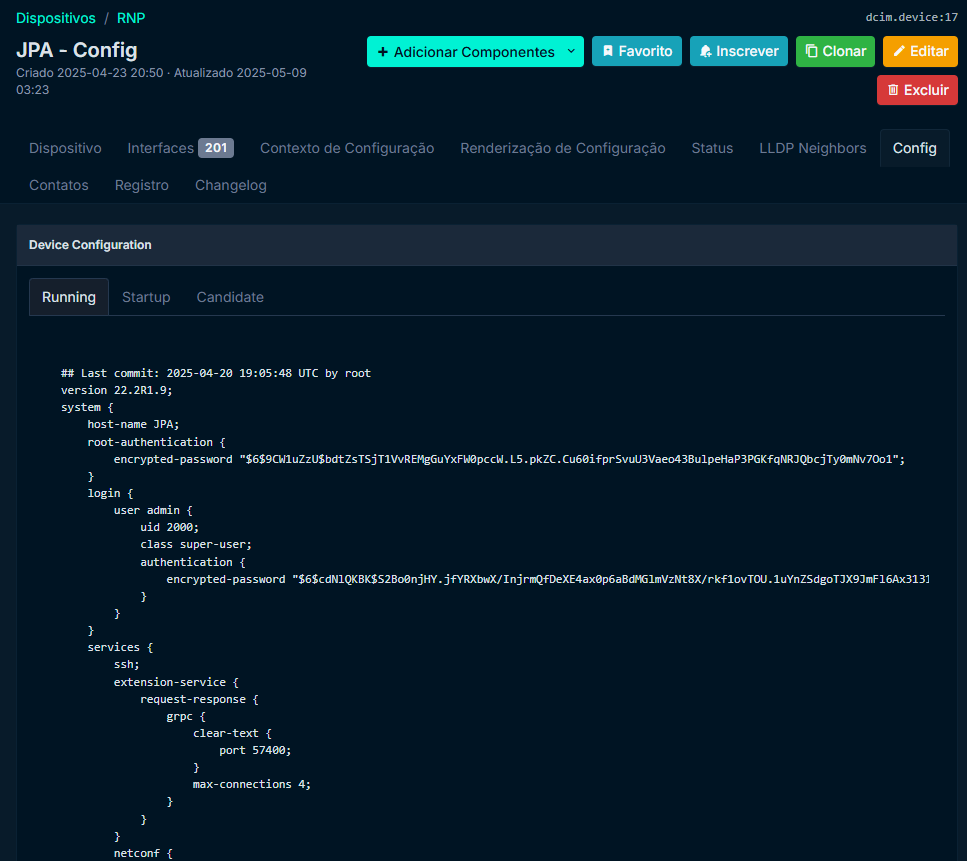Select the Status tab
The width and height of the screenshot is (967, 861).
pos(712,147)
